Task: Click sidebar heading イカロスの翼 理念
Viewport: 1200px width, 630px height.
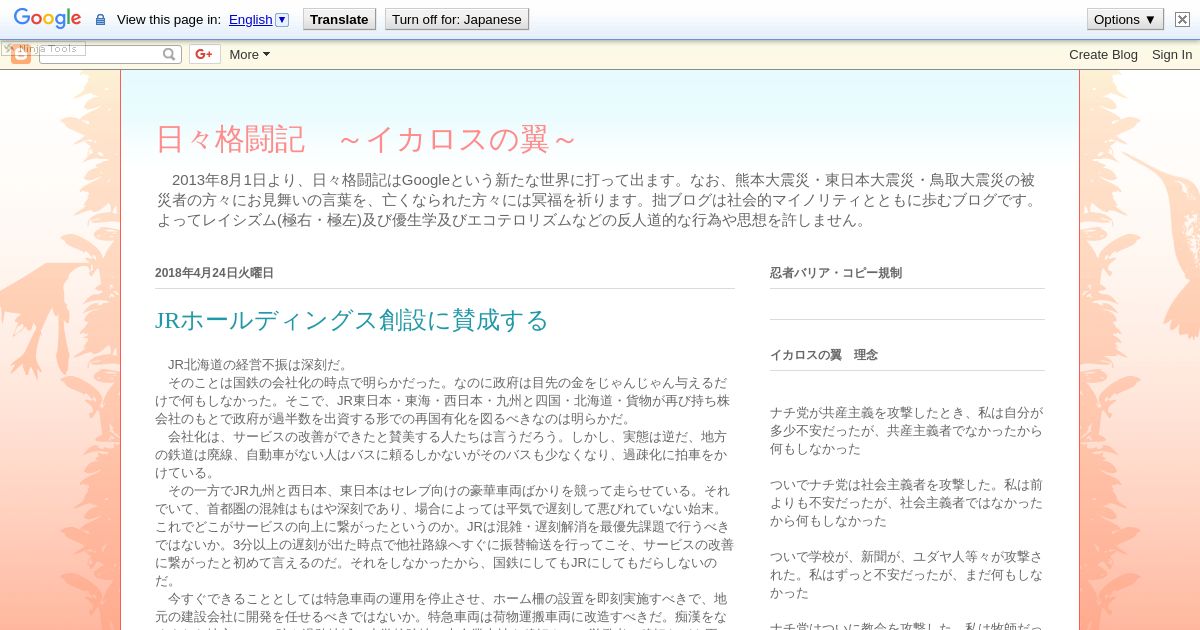Action: 824,355
